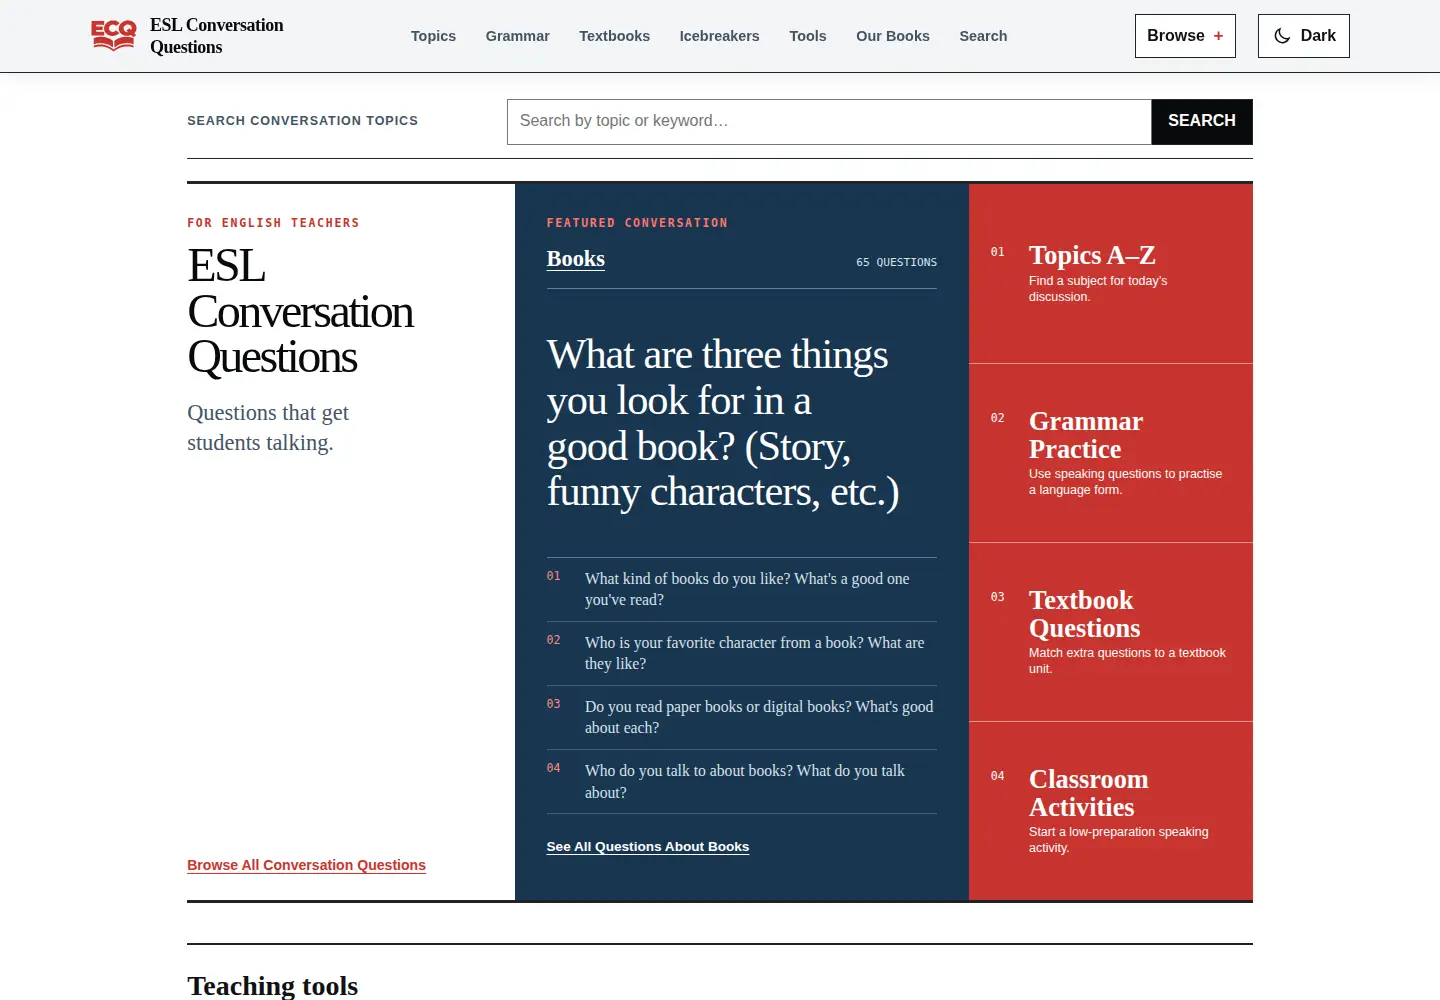Open the Topics A–Z card
Viewport: 1440px width, 1000px height.
pyautogui.click(x=1111, y=273)
